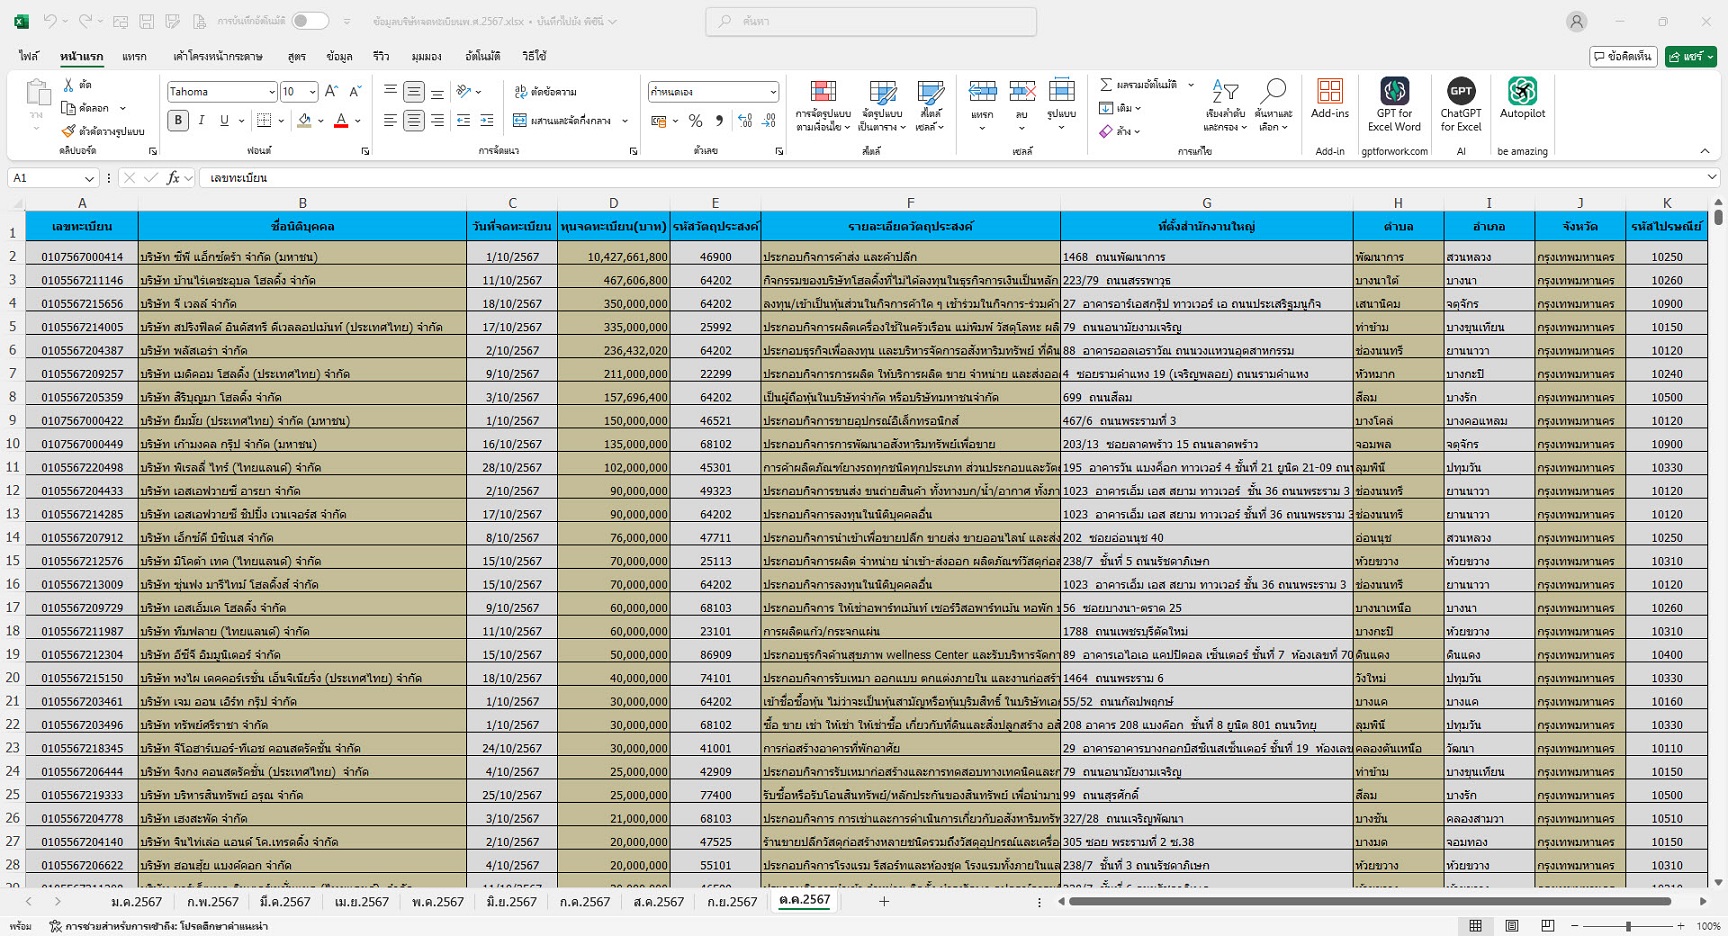Toggle Italic formatting

pos(201,120)
